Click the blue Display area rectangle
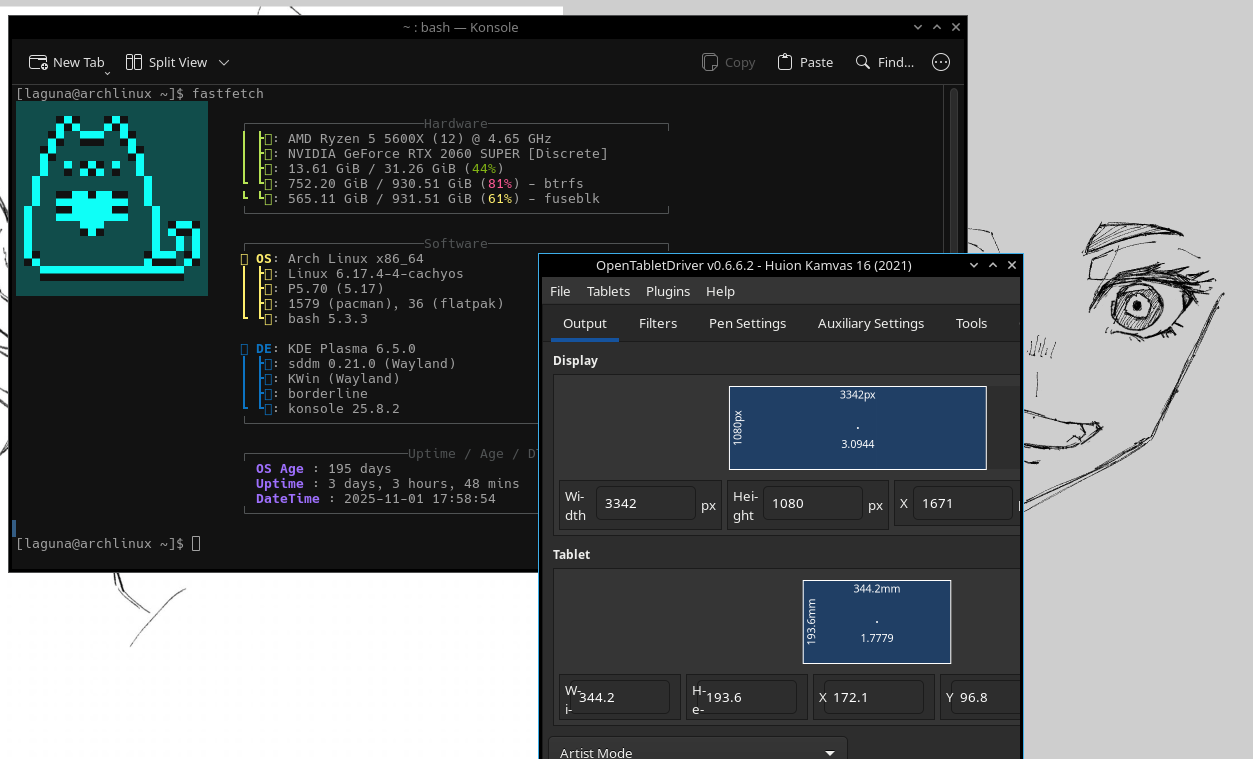This screenshot has width=1253, height=759. (x=857, y=427)
